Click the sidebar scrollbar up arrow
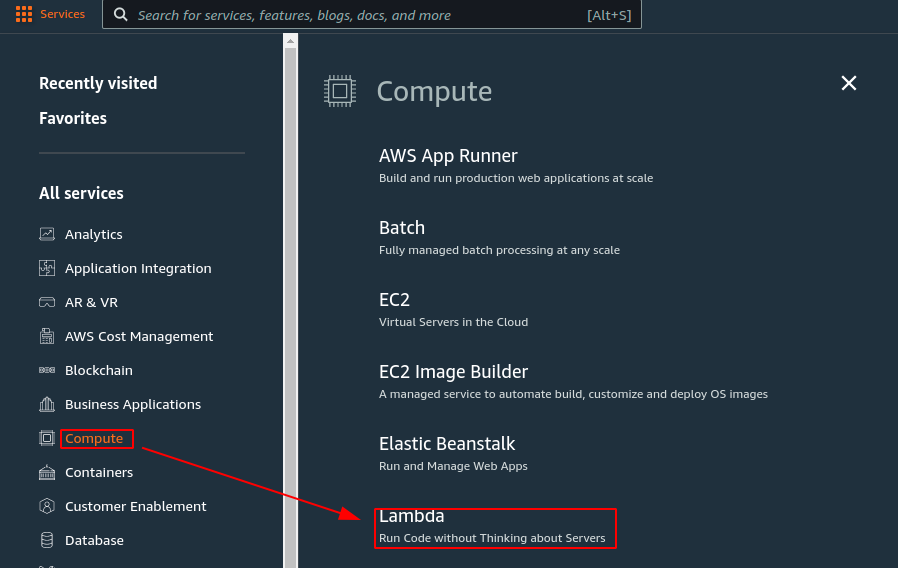 (290, 41)
